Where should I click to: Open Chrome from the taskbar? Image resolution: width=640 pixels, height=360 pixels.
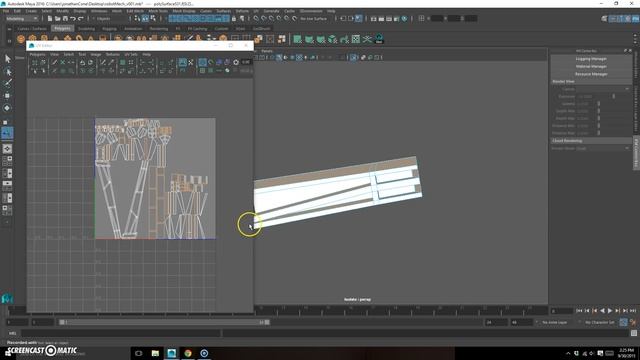tap(188, 353)
